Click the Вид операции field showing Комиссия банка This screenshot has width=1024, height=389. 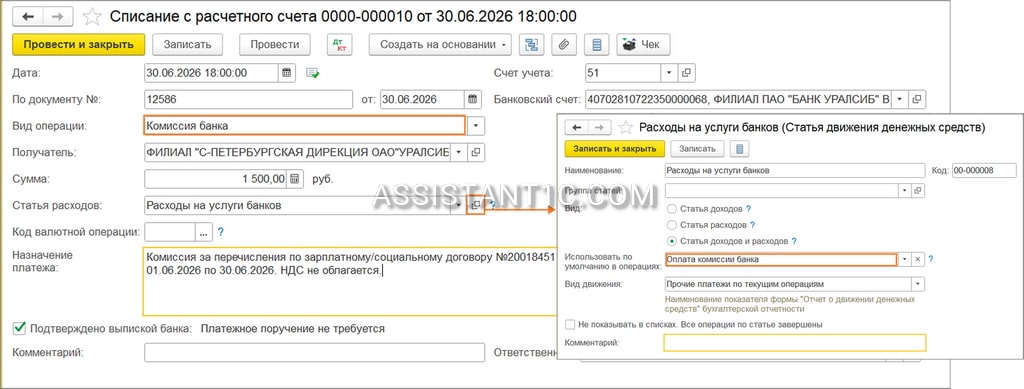tap(304, 125)
